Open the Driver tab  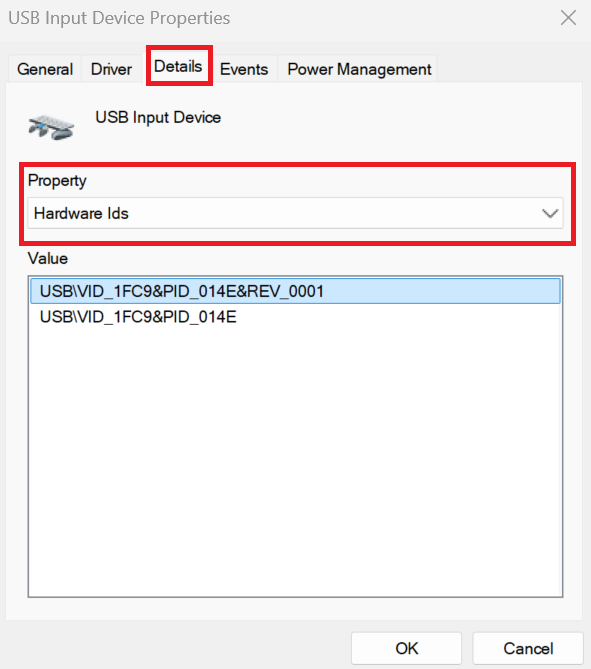(x=111, y=69)
